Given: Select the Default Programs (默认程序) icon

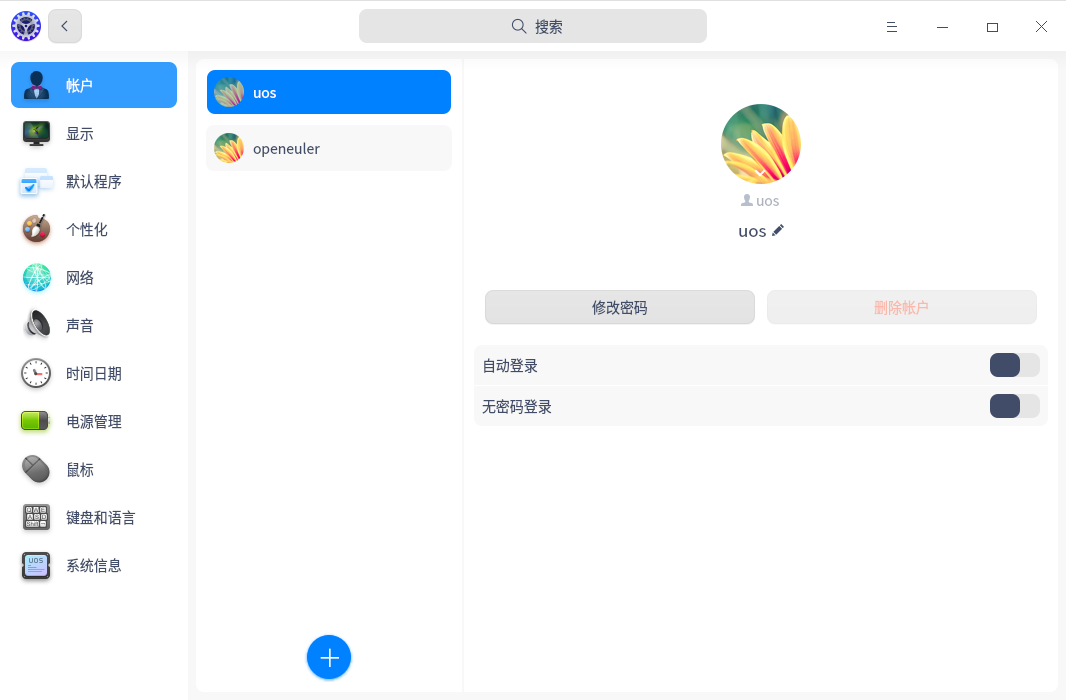Looking at the screenshot, I should pyautogui.click(x=37, y=182).
